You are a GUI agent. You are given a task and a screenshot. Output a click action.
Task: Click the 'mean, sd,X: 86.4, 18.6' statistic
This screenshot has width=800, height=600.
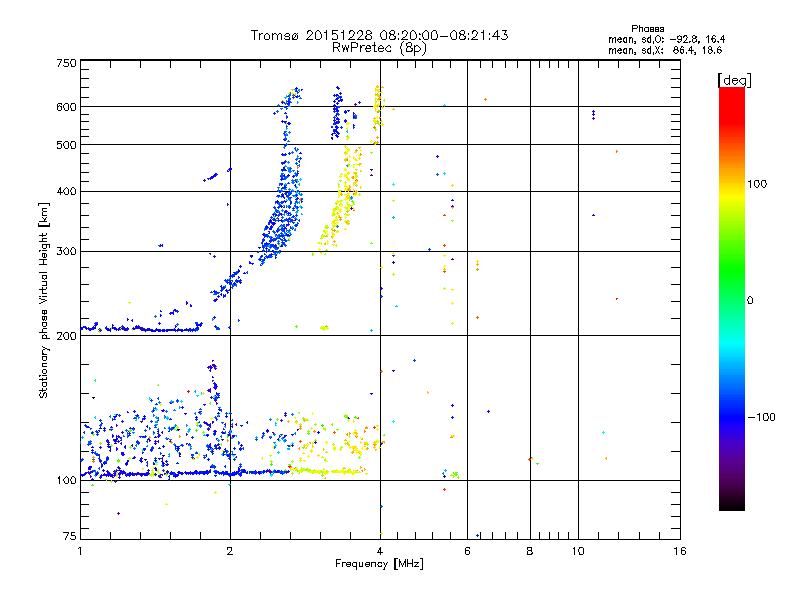[665, 50]
